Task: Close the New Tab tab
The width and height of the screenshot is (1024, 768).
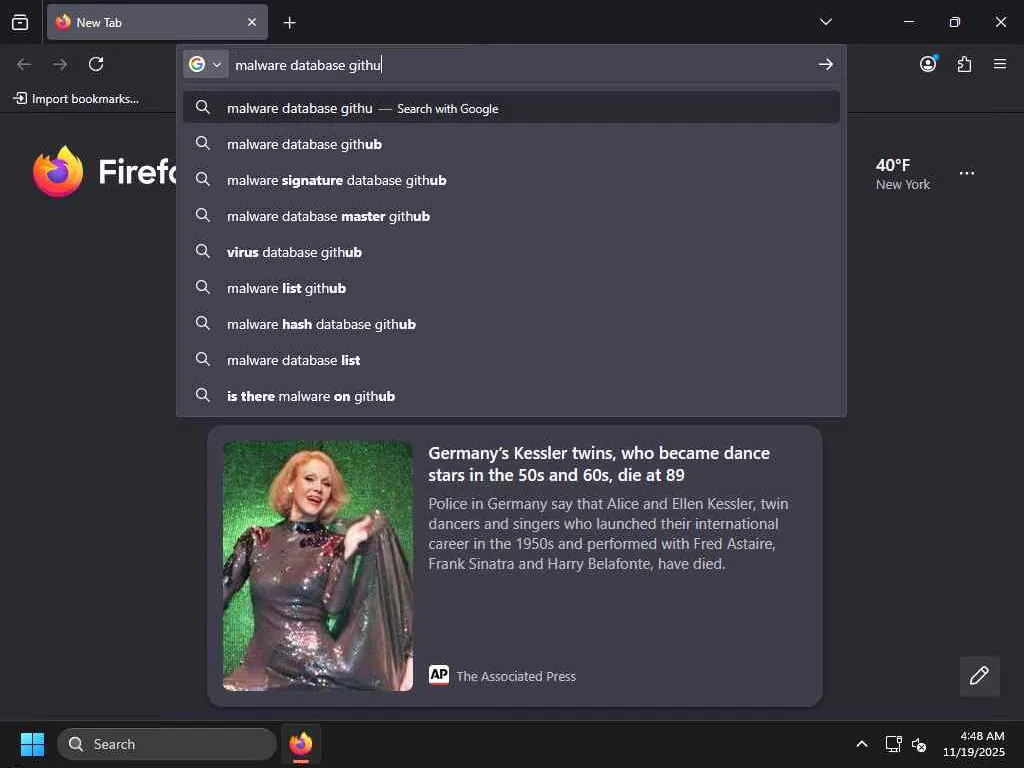Action: pos(252,22)
